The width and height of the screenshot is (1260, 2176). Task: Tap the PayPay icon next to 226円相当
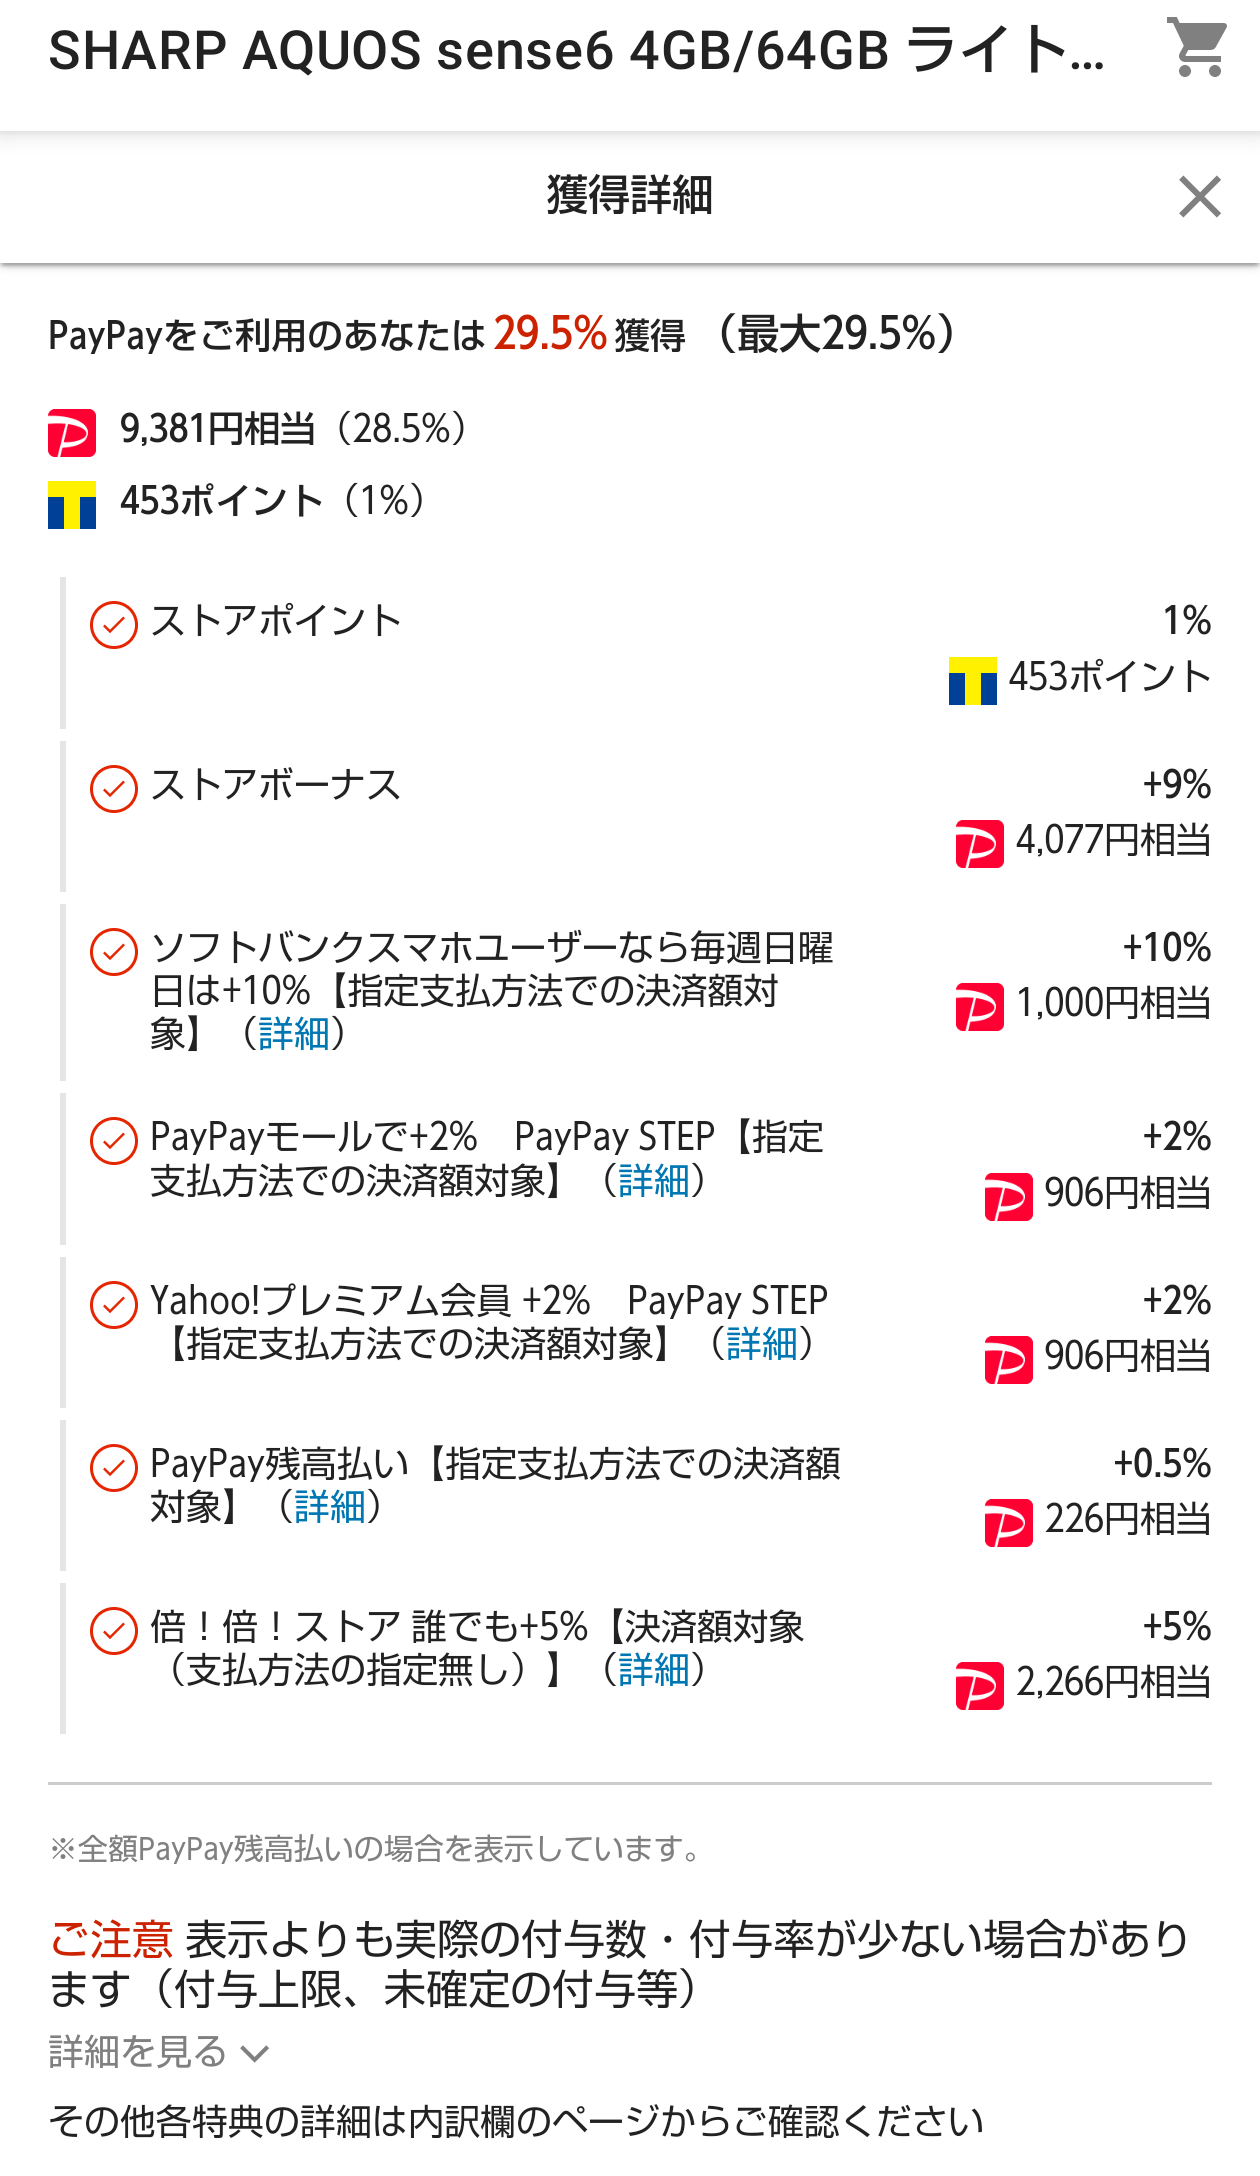click(x=1008, y=1522)
